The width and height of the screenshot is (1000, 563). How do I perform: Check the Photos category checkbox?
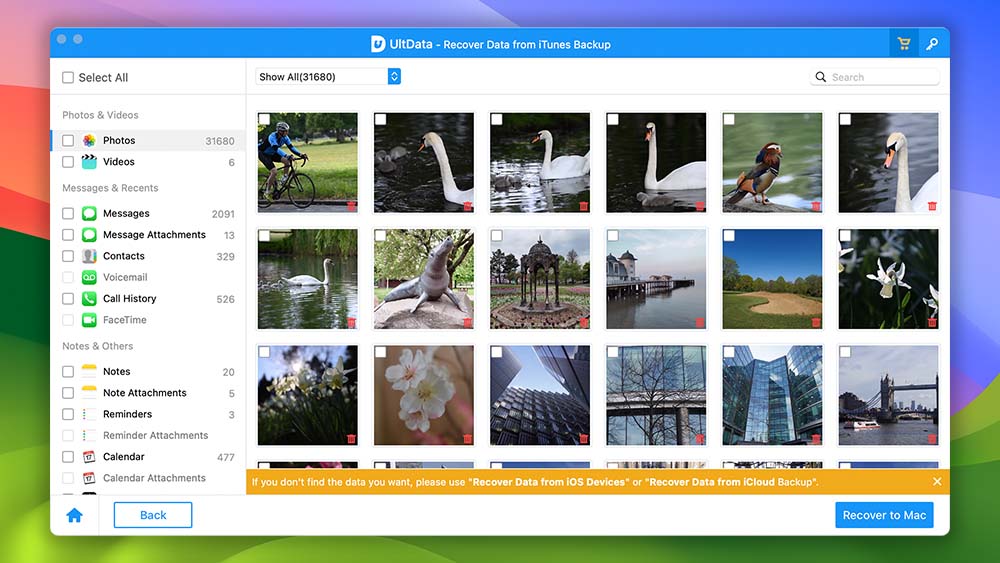pyautogui.click(x=68, y=140)
